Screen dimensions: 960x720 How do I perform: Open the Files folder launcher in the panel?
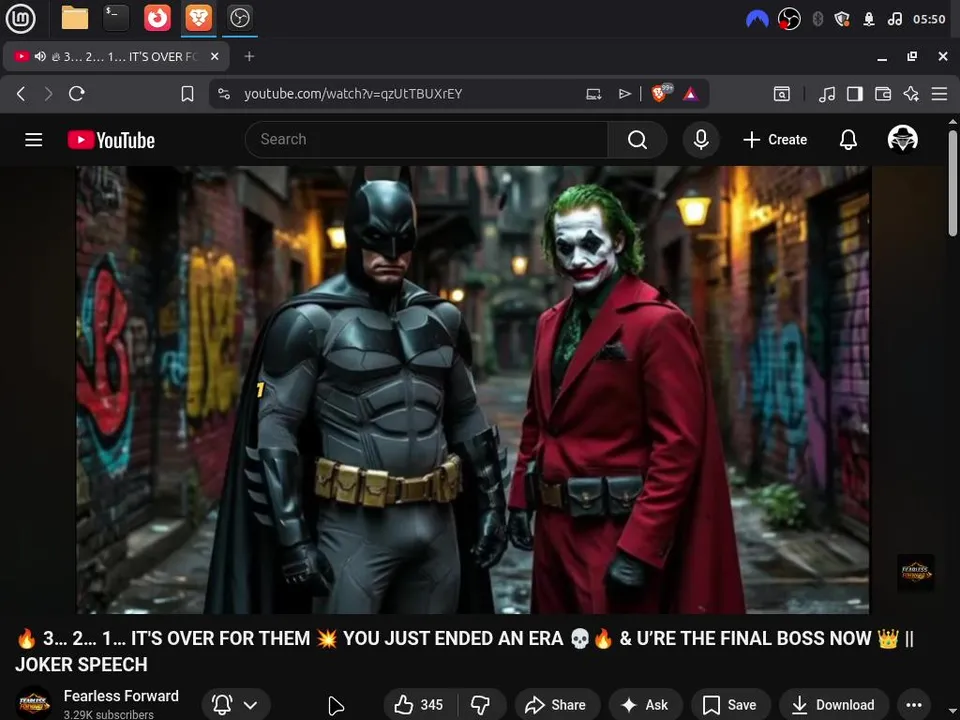[x=75, y=18]
